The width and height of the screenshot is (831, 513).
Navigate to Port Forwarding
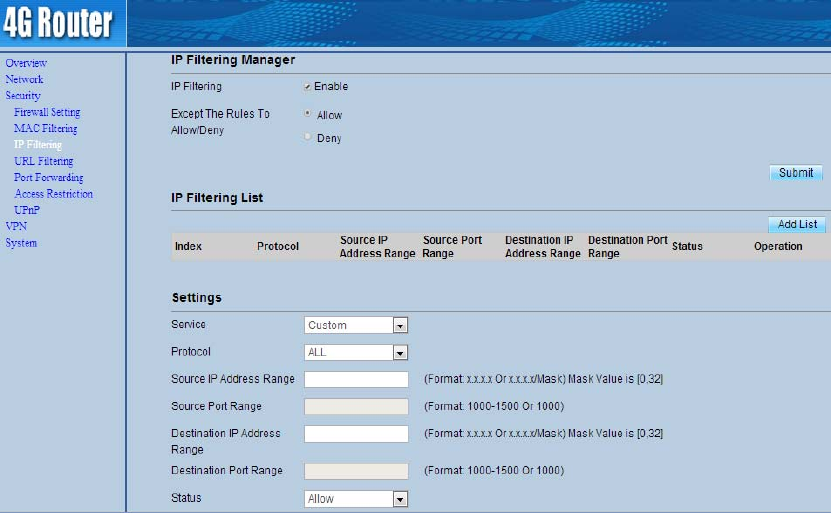(x=49, y=177)
